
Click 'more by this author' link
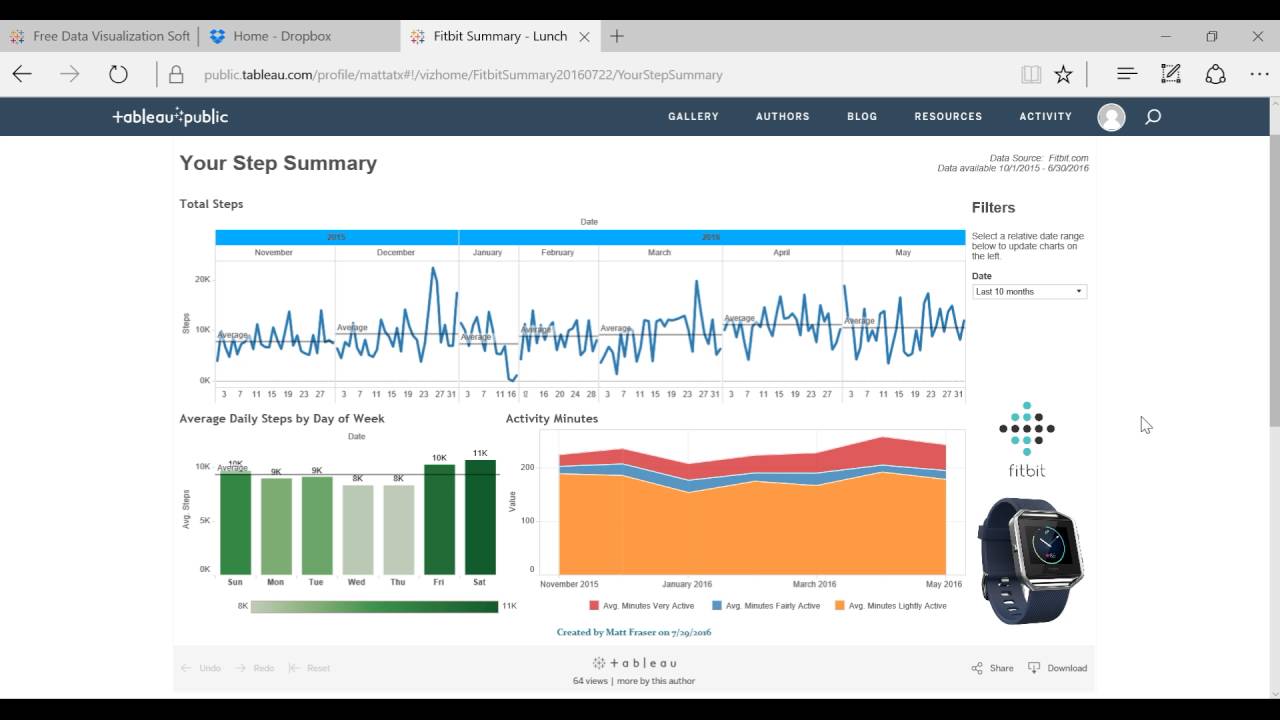(656, 681)
